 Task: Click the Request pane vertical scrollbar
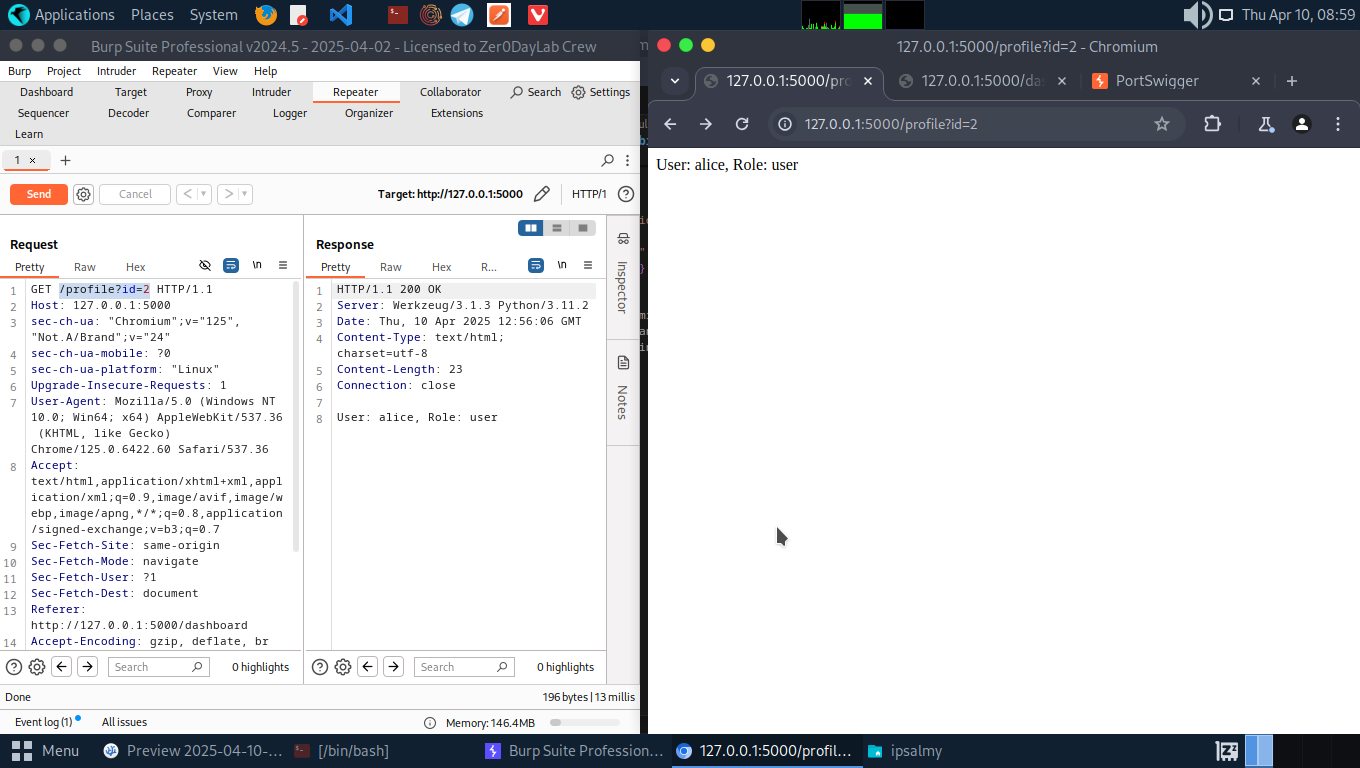[x=296, y=415]
